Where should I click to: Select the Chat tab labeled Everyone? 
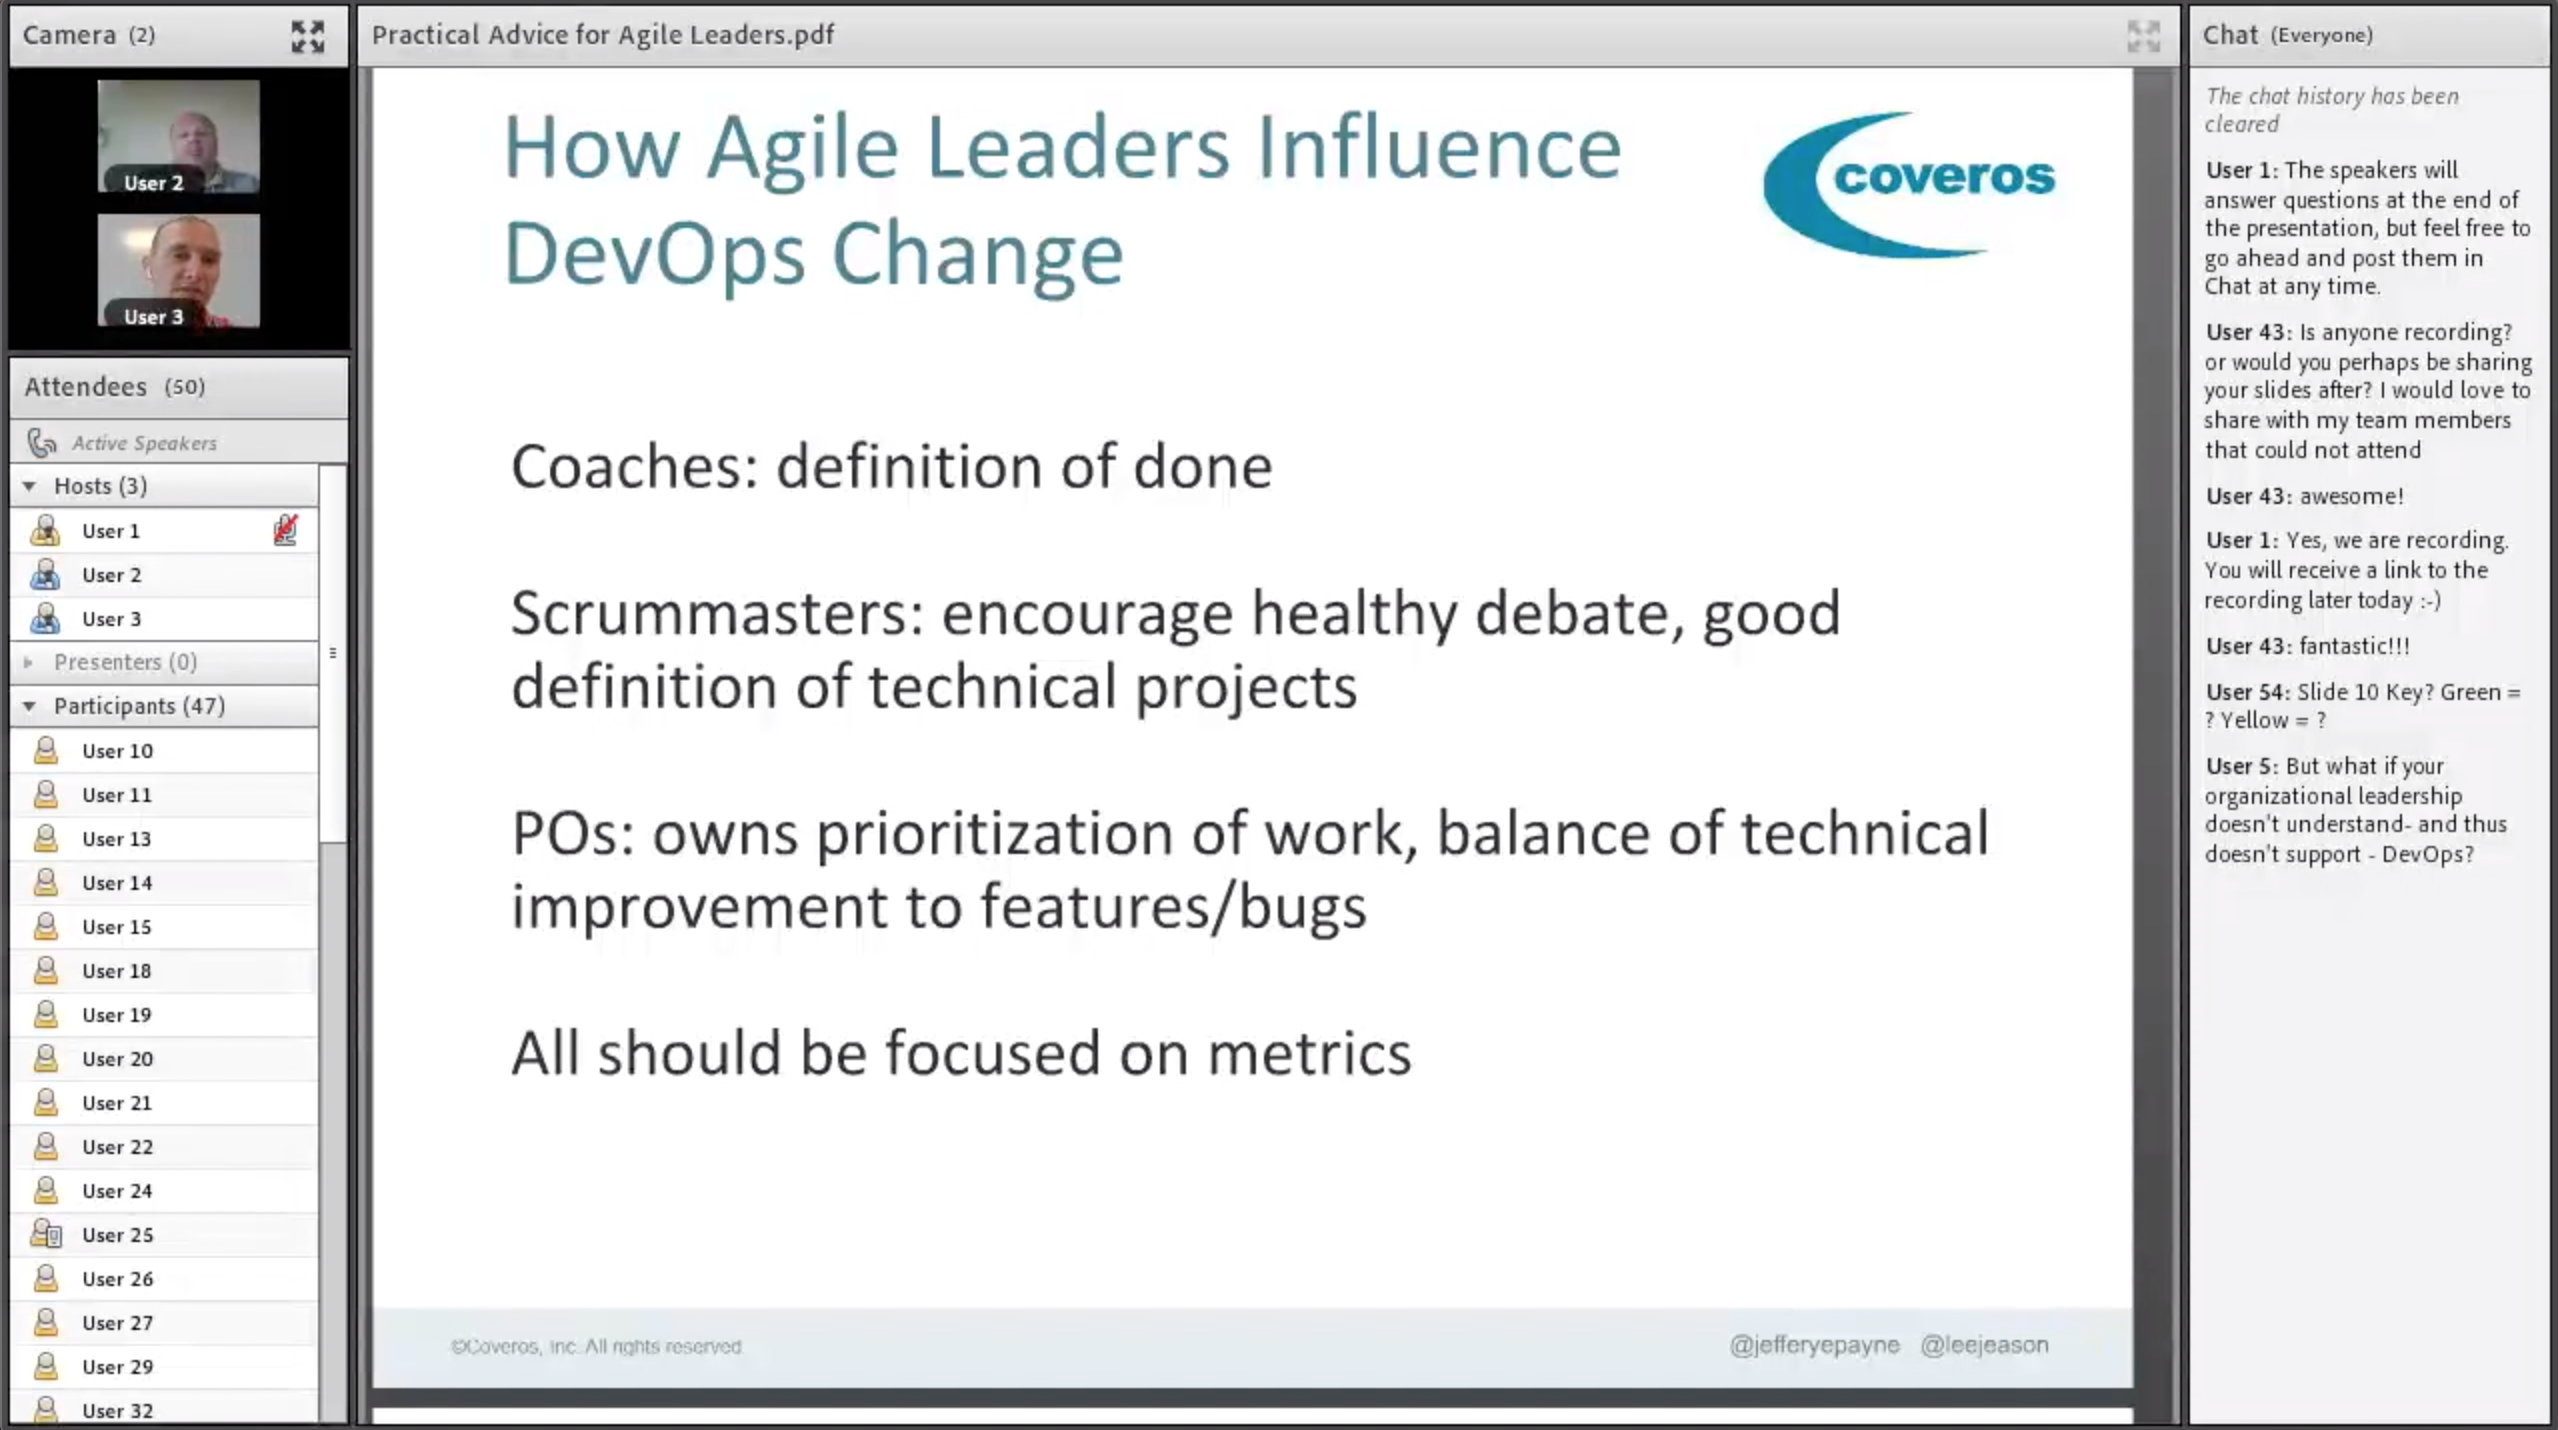click(2289, 33)
